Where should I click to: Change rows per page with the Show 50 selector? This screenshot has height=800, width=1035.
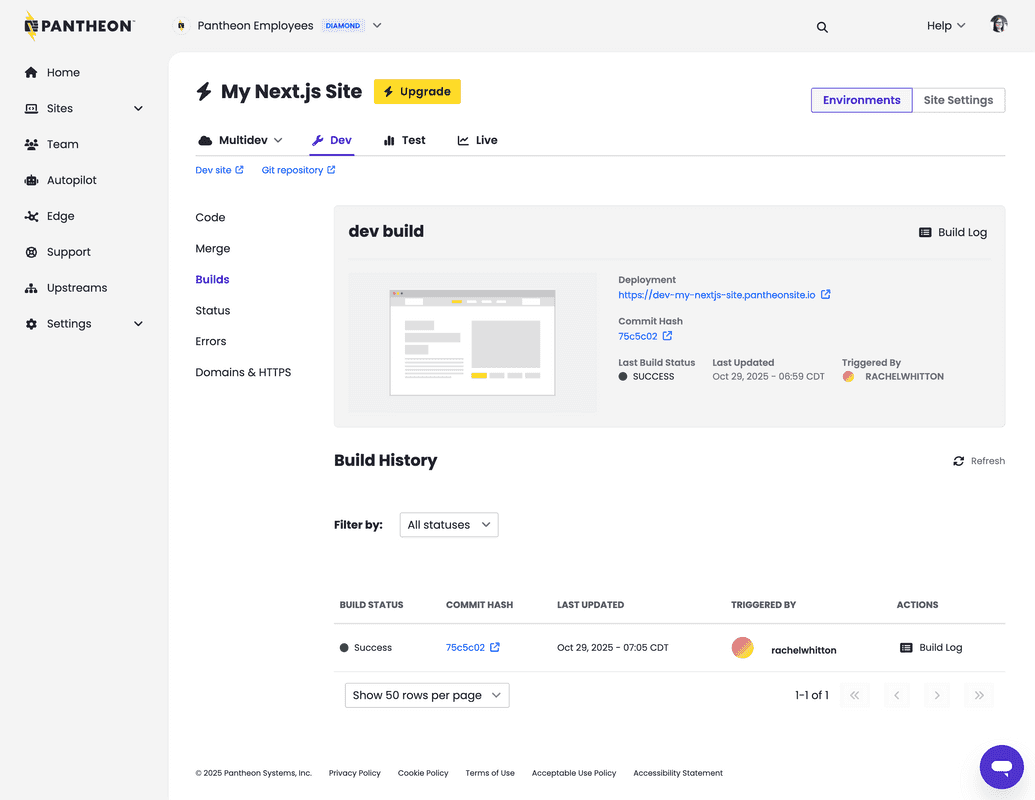pos(426,695)
